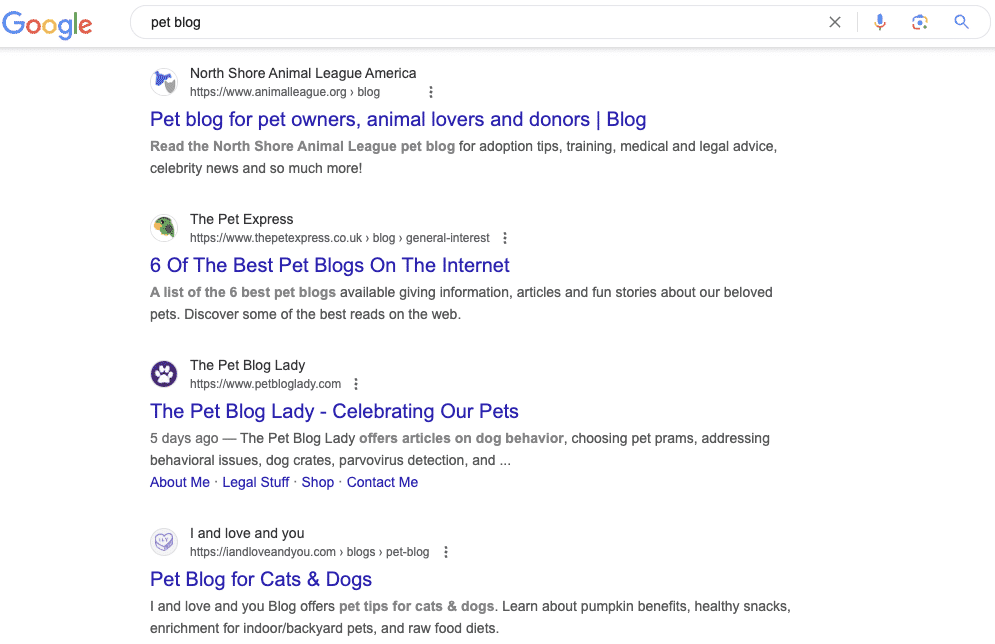This screenshot has height=644, width=995.
Task: Open Google Lens image search
Action: pos(920,22)
